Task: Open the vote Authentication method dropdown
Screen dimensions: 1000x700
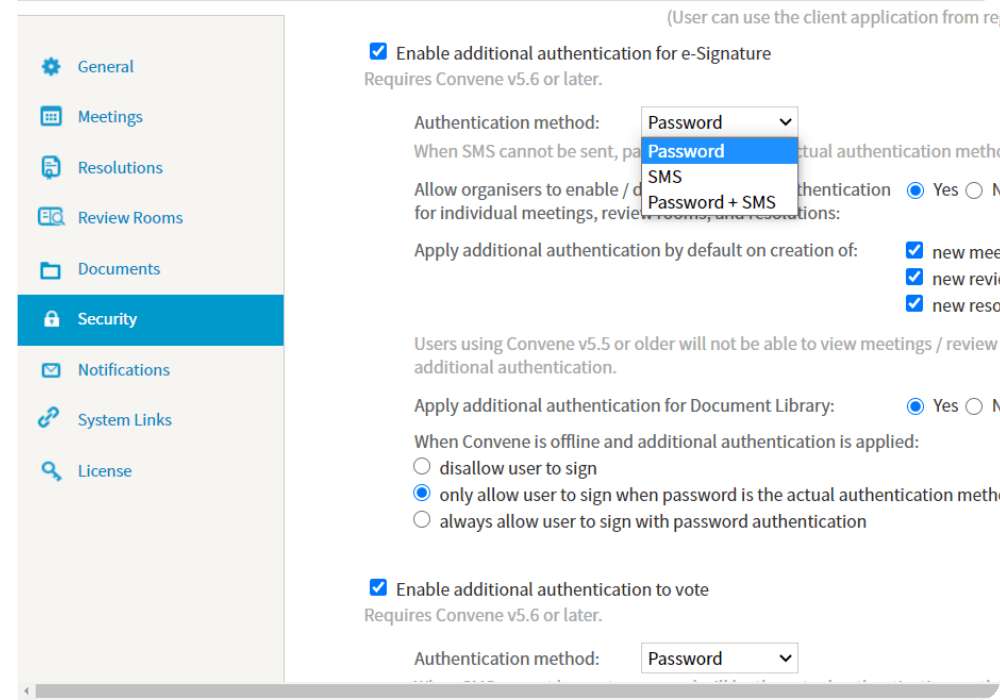Action: (x=719, y=658)
